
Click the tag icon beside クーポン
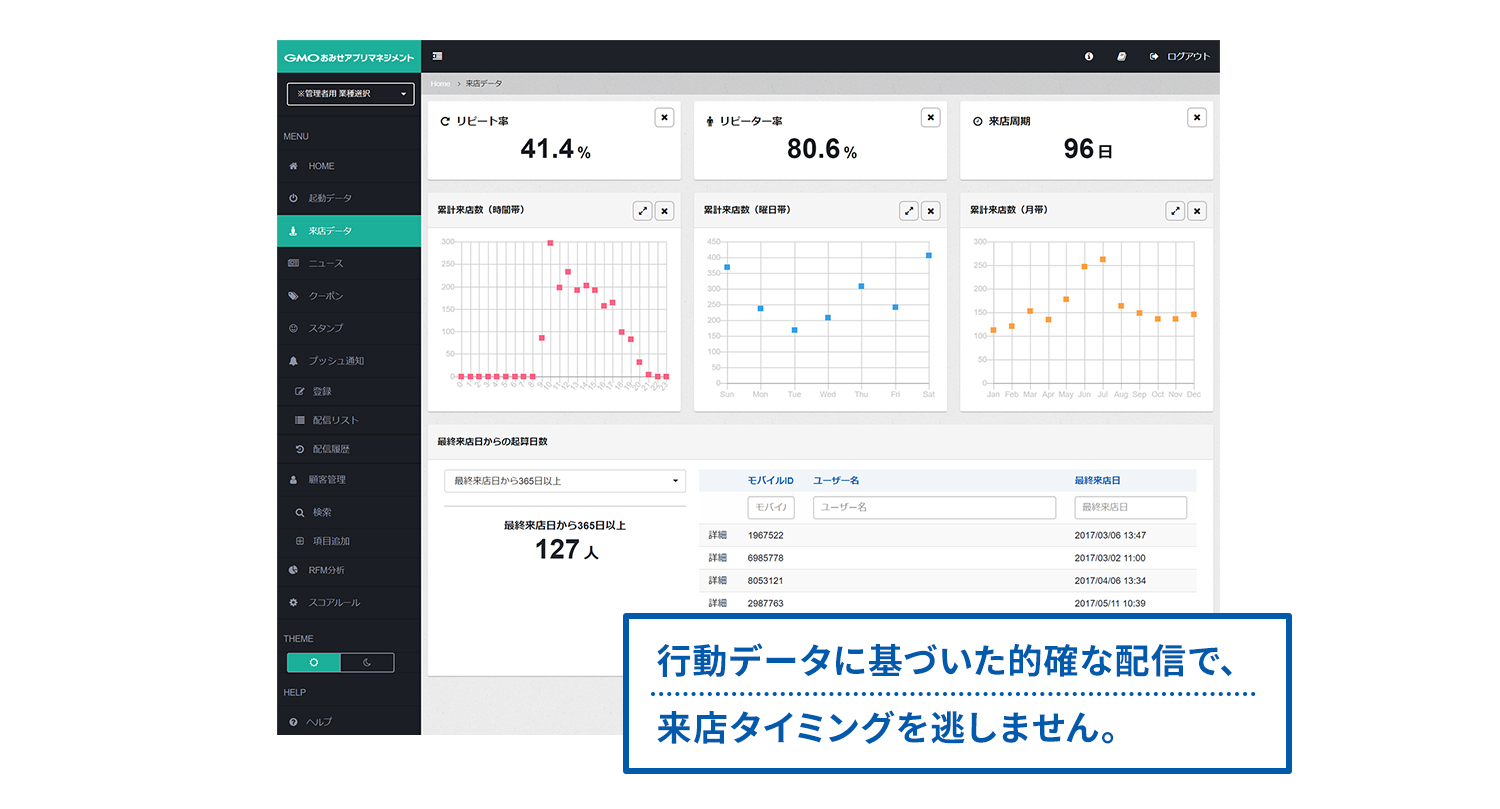[293, 296]
